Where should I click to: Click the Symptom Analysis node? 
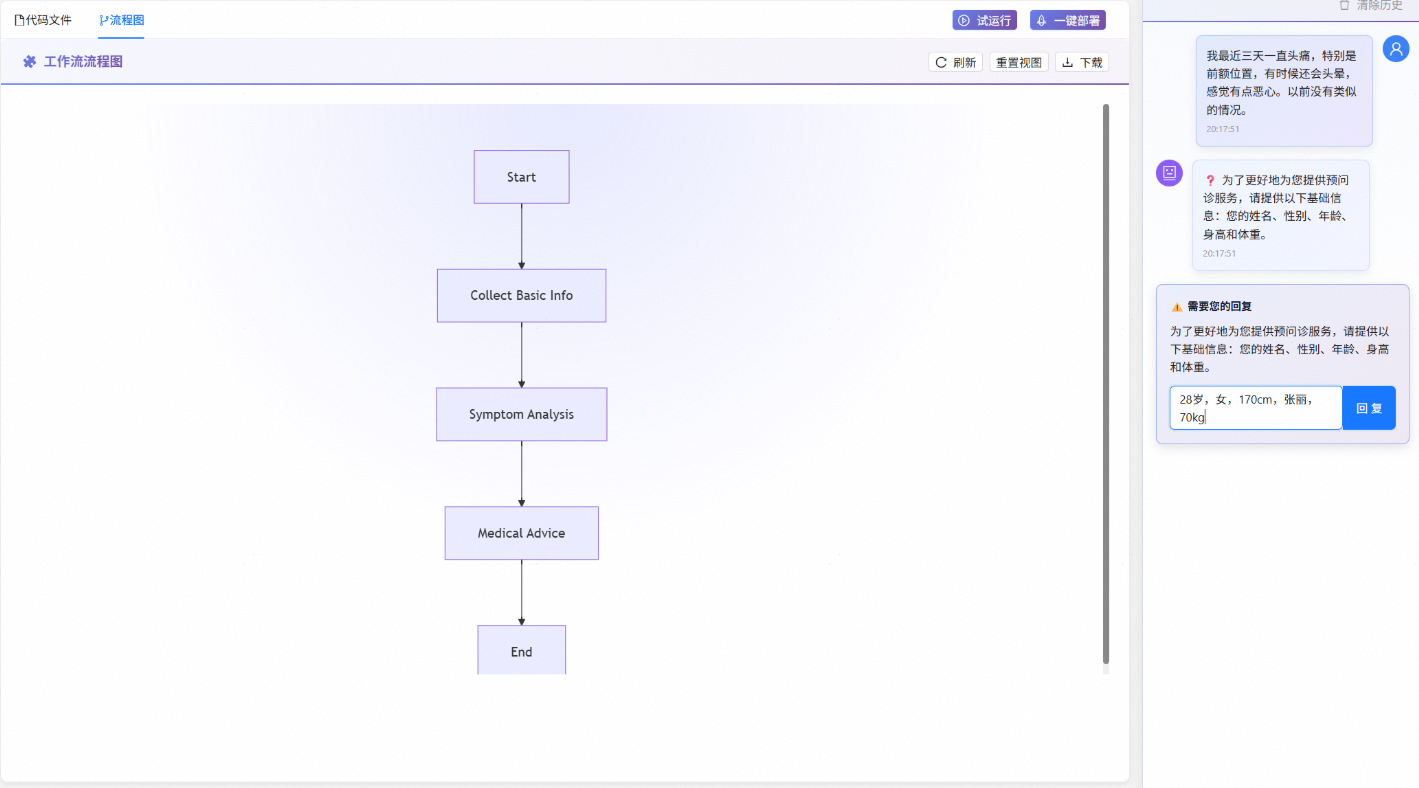click(x=521, y=414)
